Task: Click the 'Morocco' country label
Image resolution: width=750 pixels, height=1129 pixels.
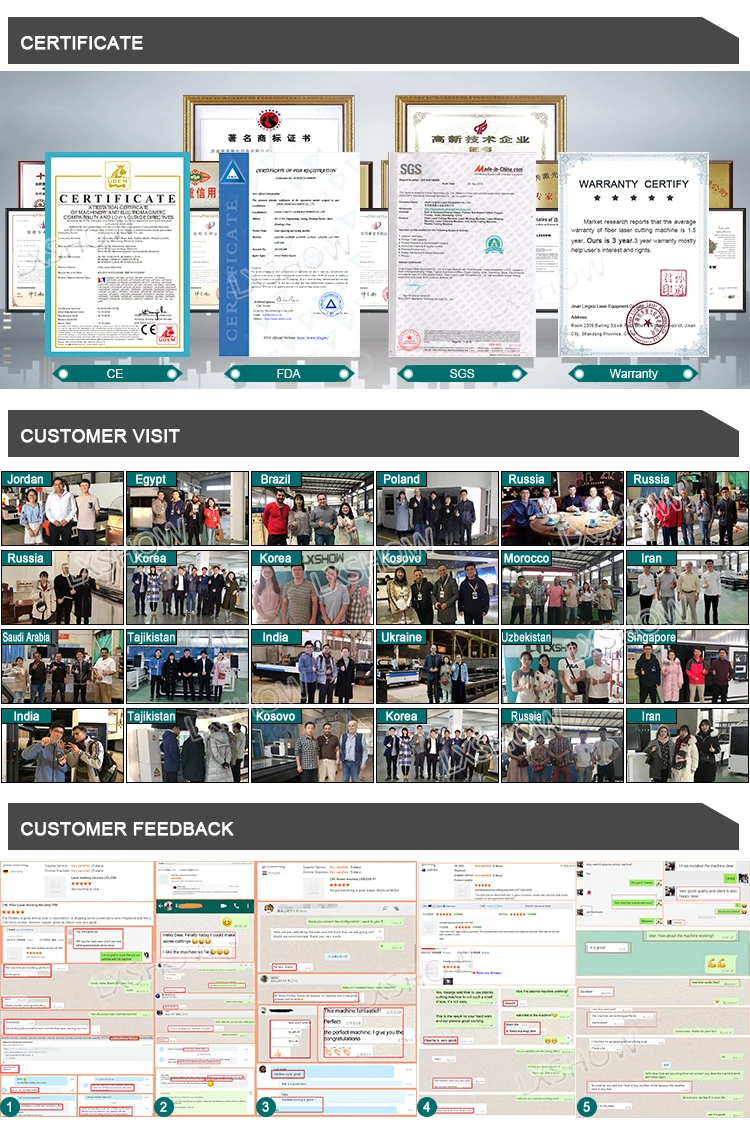Action: point(526,559)
